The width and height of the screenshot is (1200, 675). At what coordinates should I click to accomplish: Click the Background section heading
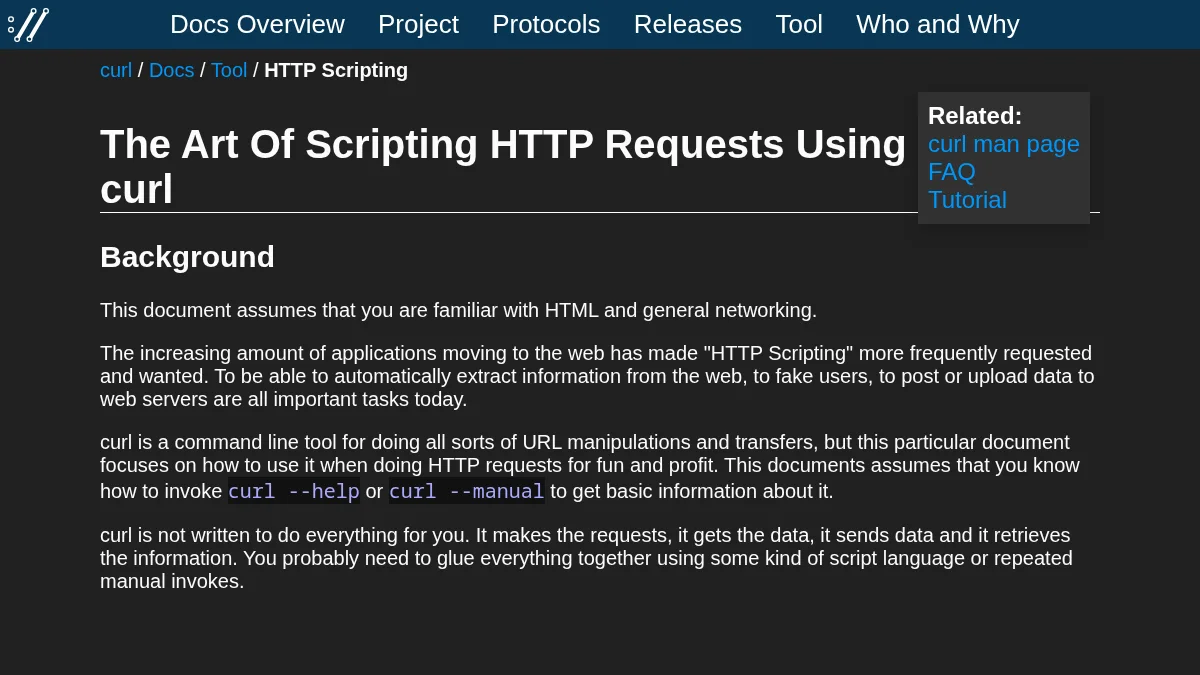[187, 257]
